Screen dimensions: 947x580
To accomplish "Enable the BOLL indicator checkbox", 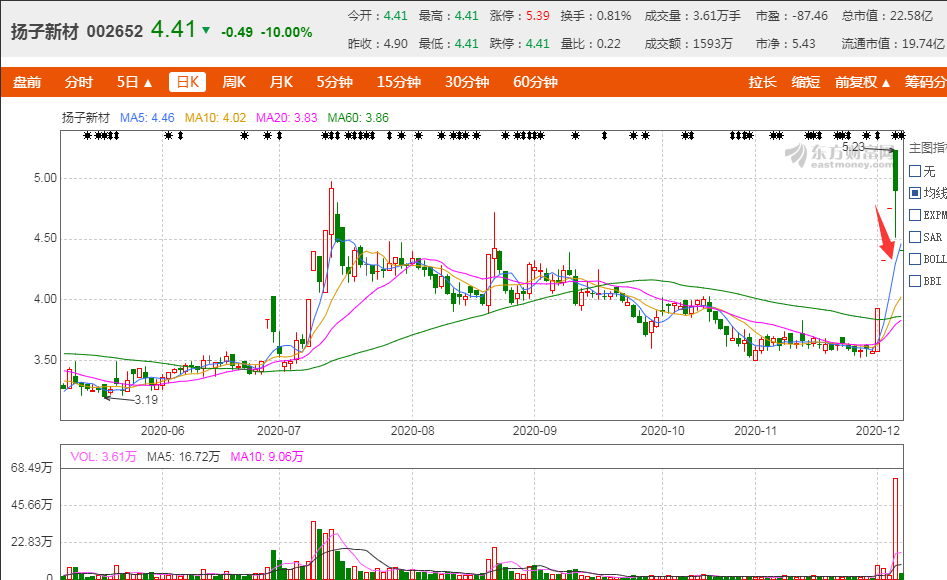I will (x=915, y=259).
